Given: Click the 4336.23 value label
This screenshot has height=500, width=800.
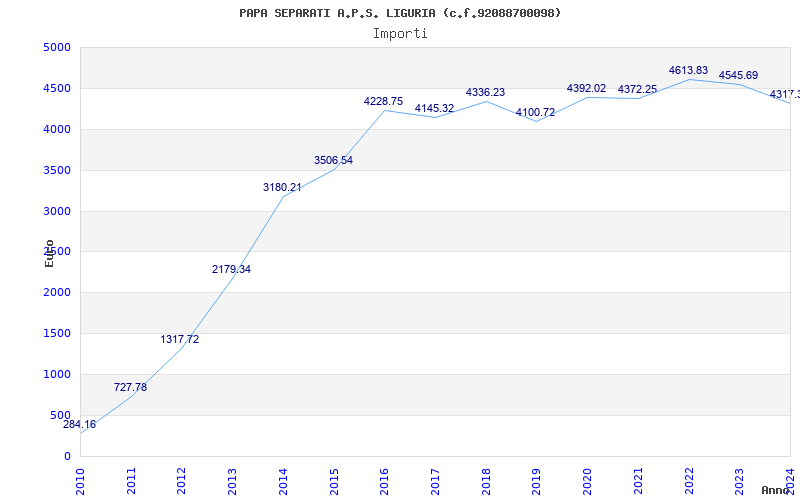Looking at the screenshot, I should pyautogui.click(x=485, y=92).
